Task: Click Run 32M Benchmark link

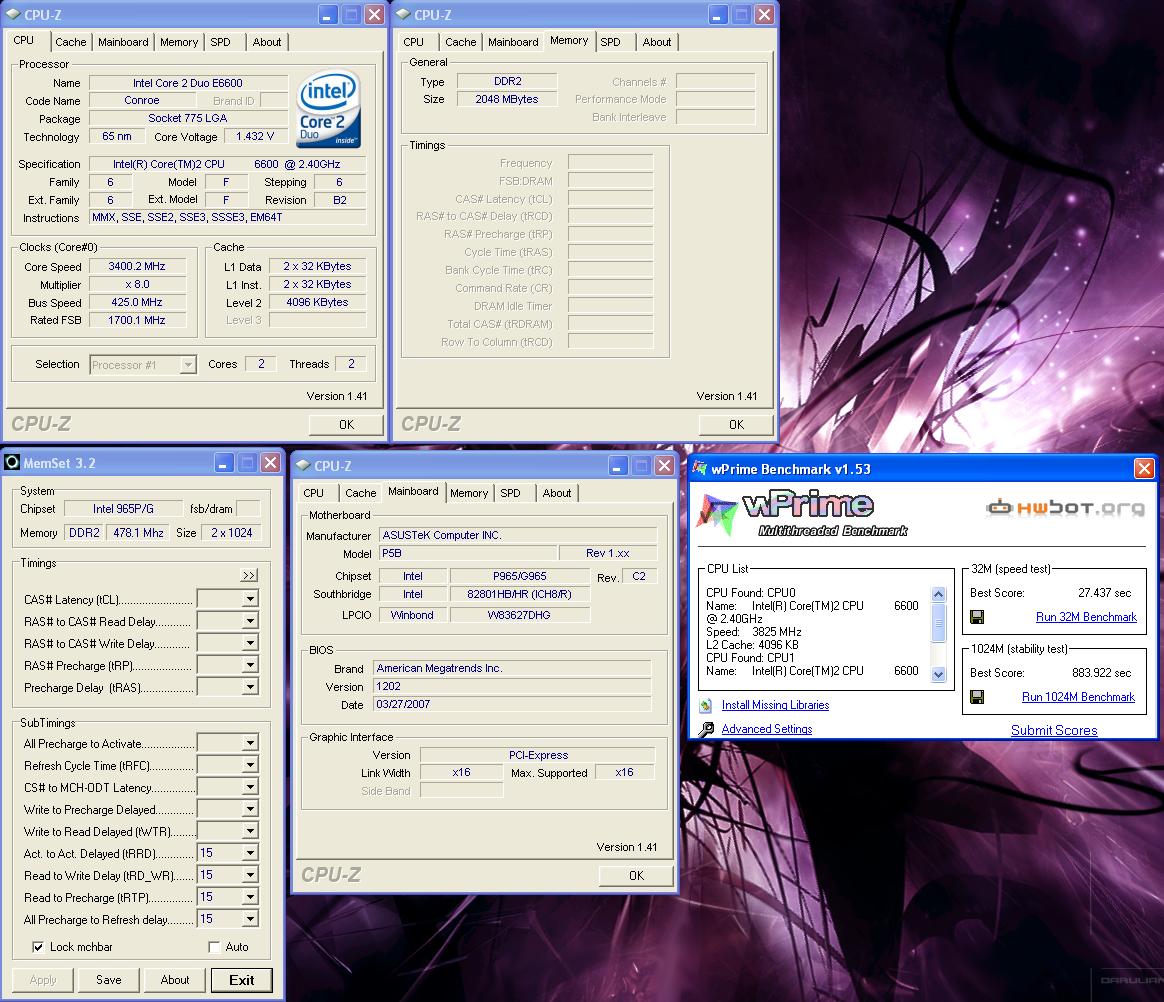Action: tap(1086, 617)
